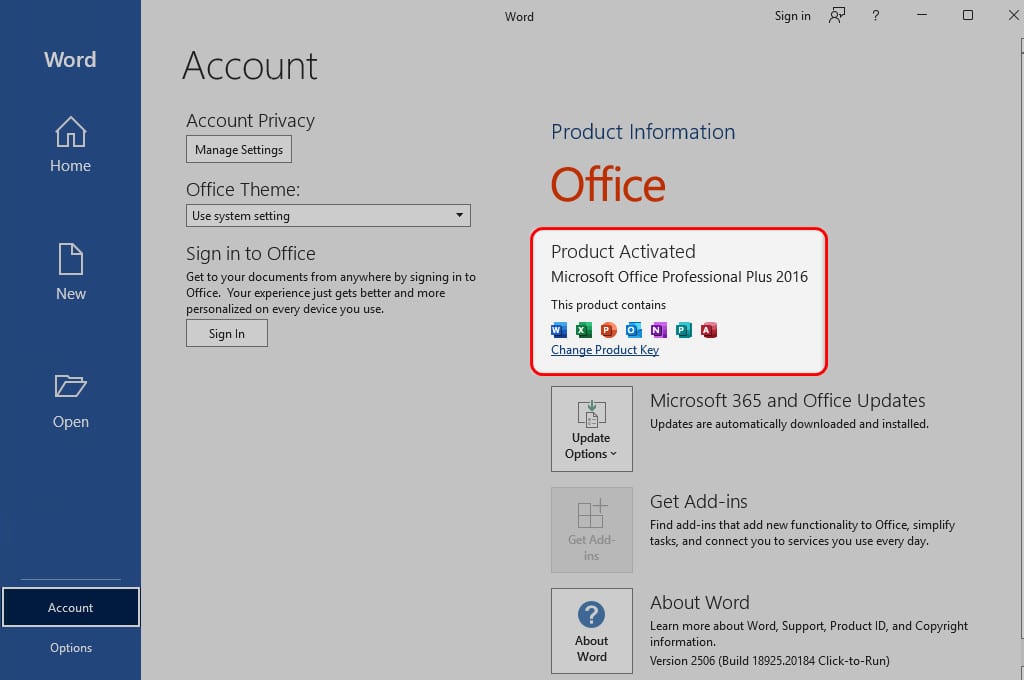Image resolution: width=1024 pixels, height=680 pixels.
Task: Click the 'About Word' heading text
Action: point(699,602)
